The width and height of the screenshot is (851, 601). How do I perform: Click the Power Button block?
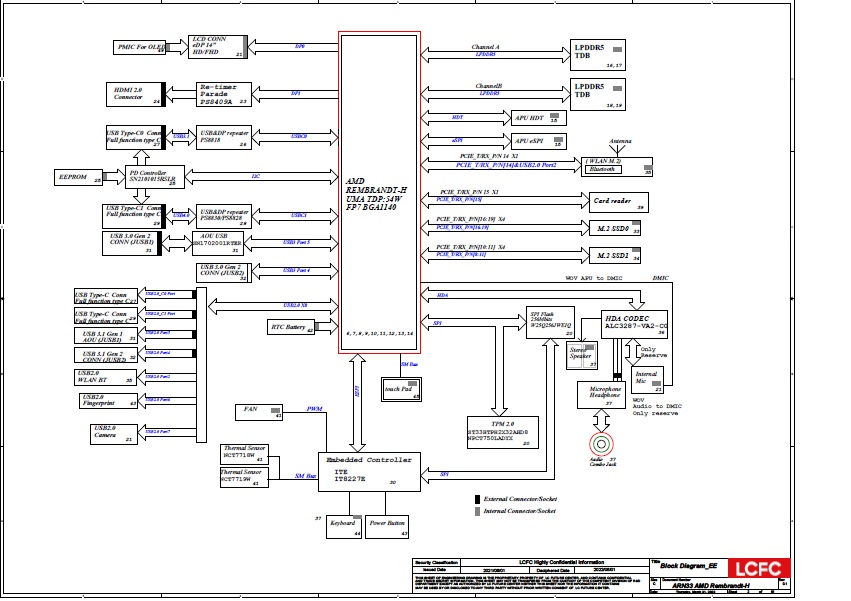(387, 527)
